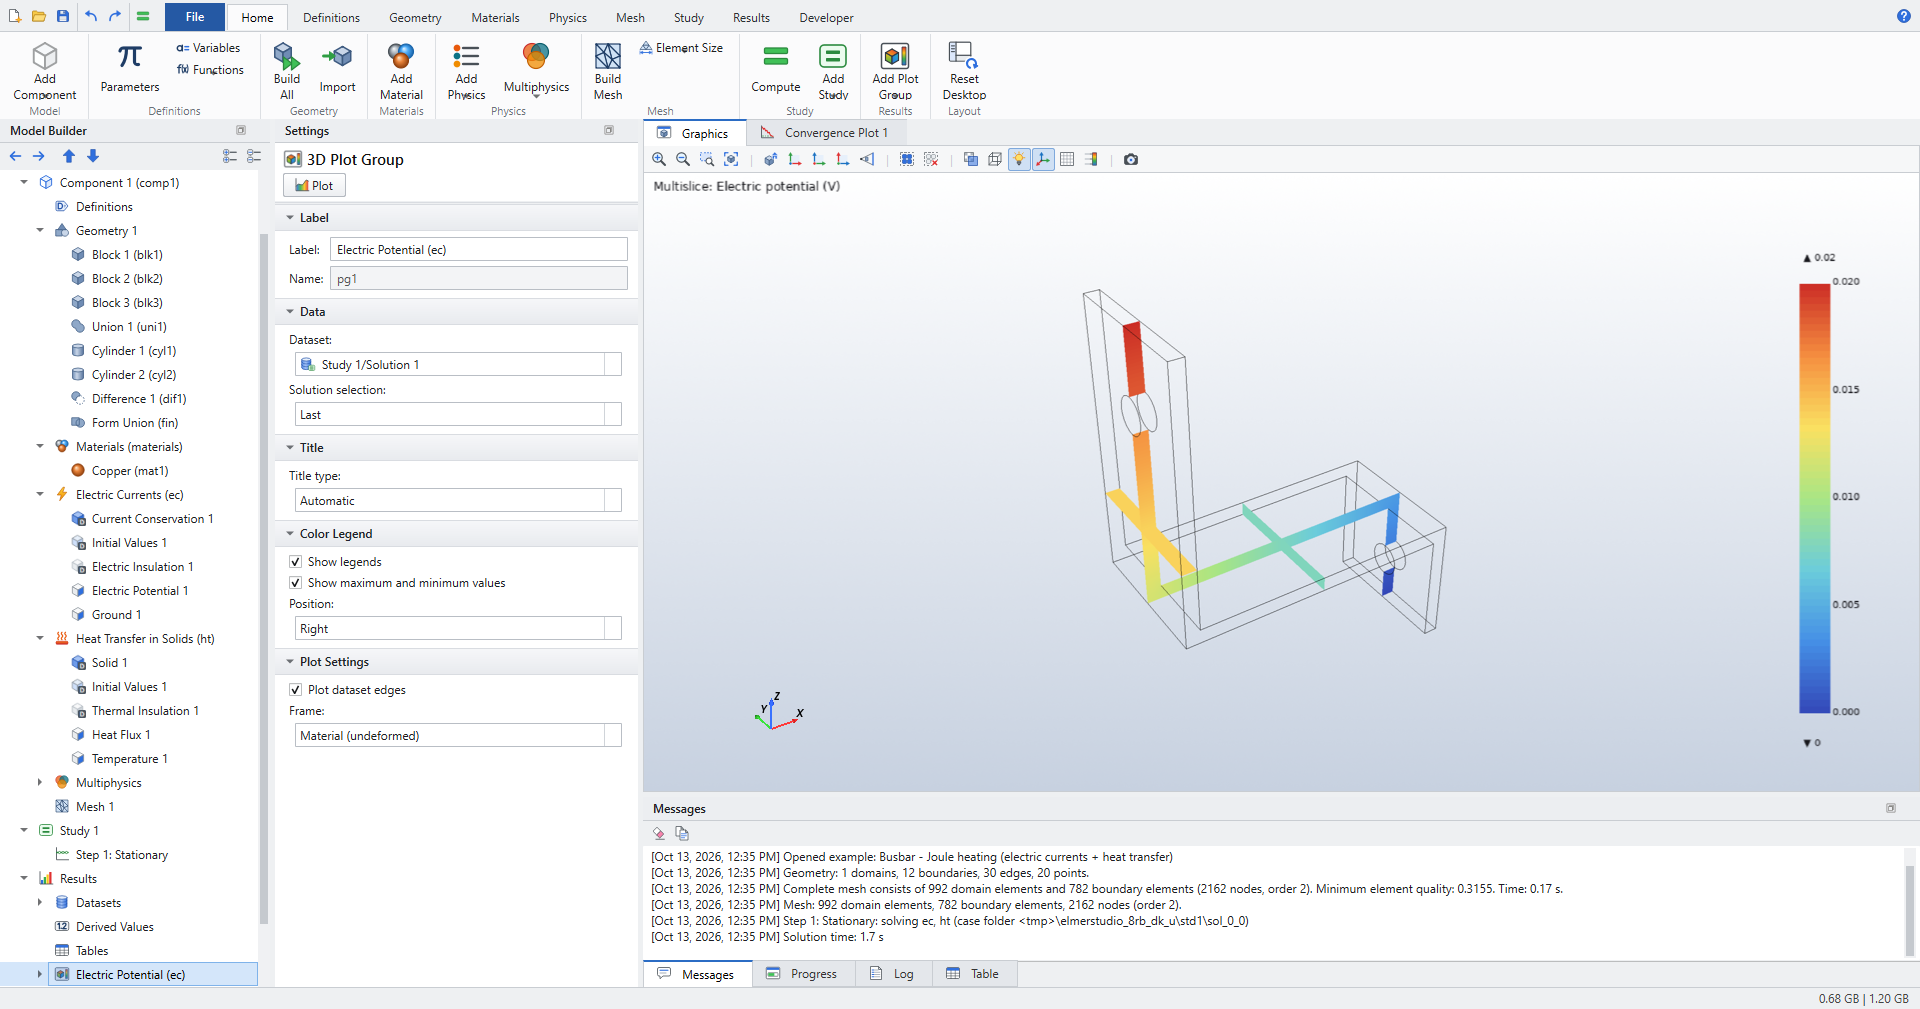Viewport: 1920px width, 1009px height.
Task: Toggle Show maximum and minimum values checkbox
Action: coord(295,583)
